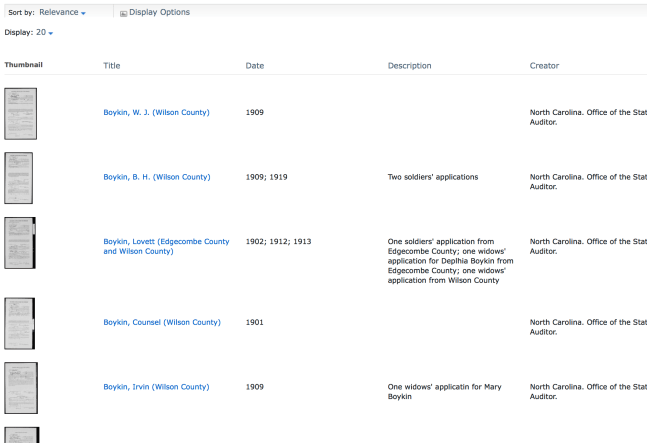Click partially visible thumbnail at bottom of list
This screenshot has height=443, width=647.
point(20,435)
